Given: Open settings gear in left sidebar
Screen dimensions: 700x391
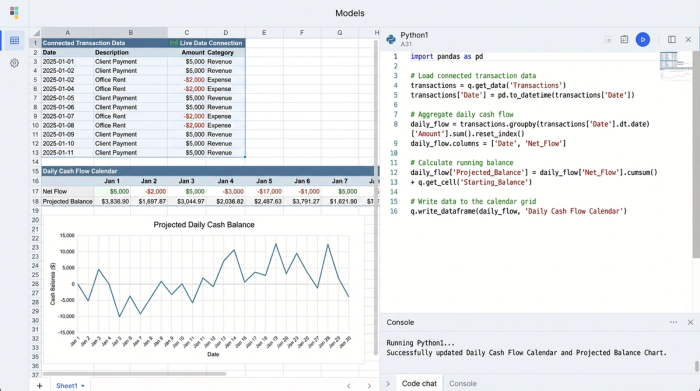Looking at the screenshot, I should pyautogui.click(x=14, y=63).
